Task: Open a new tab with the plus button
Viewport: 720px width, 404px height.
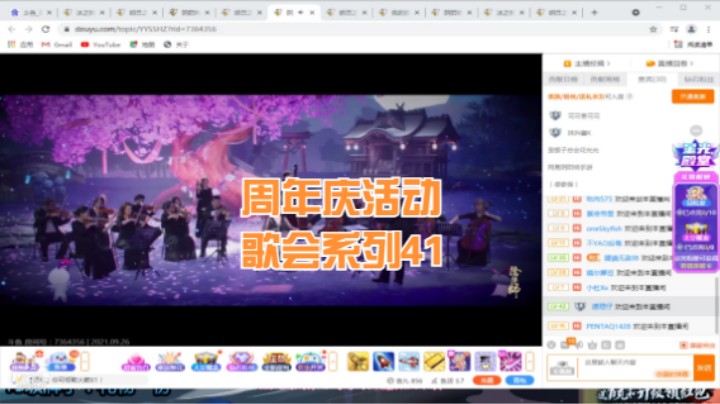Action: tap(594, 12)
